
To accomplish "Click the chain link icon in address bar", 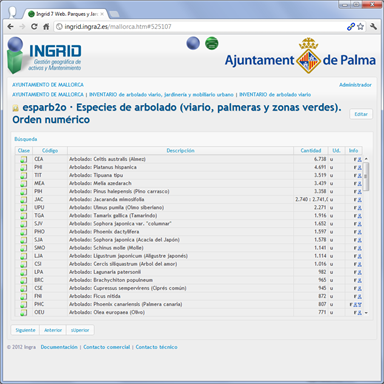I will 350,27.
